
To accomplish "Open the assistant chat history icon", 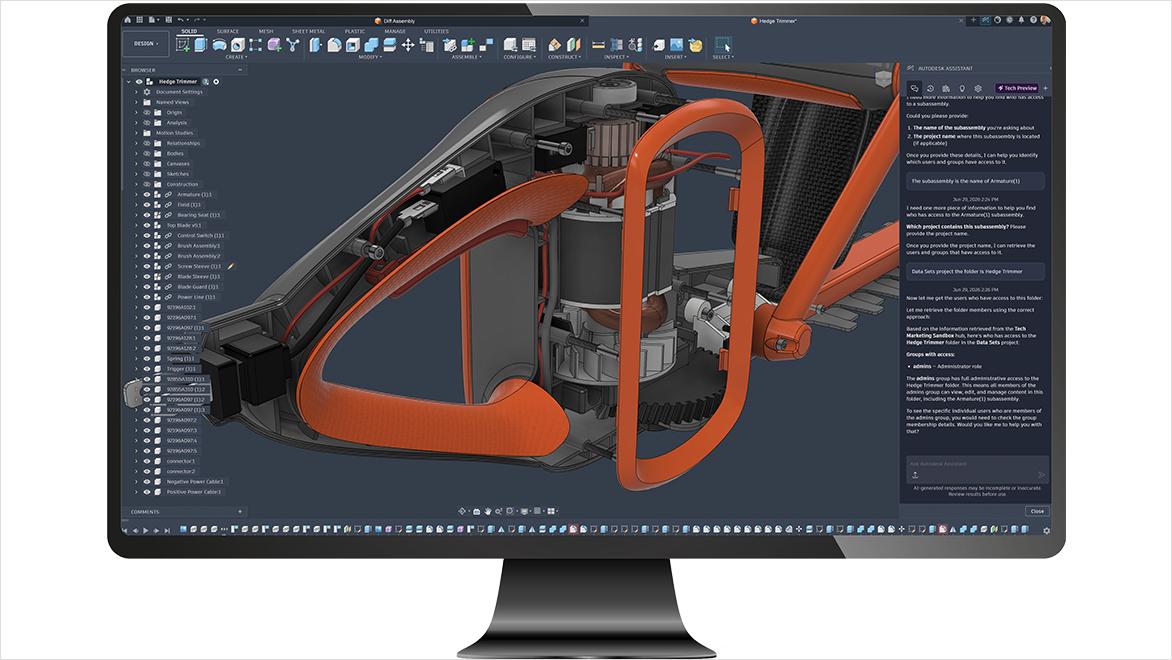I will click(931, 88).
